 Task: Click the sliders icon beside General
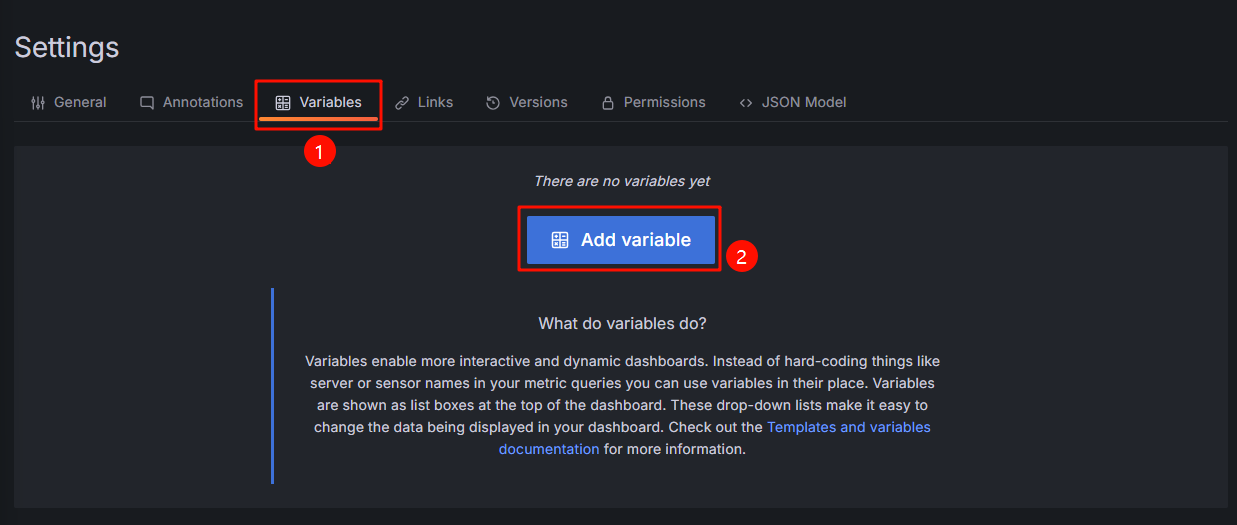pyautogui.click(x=38, y=102)
